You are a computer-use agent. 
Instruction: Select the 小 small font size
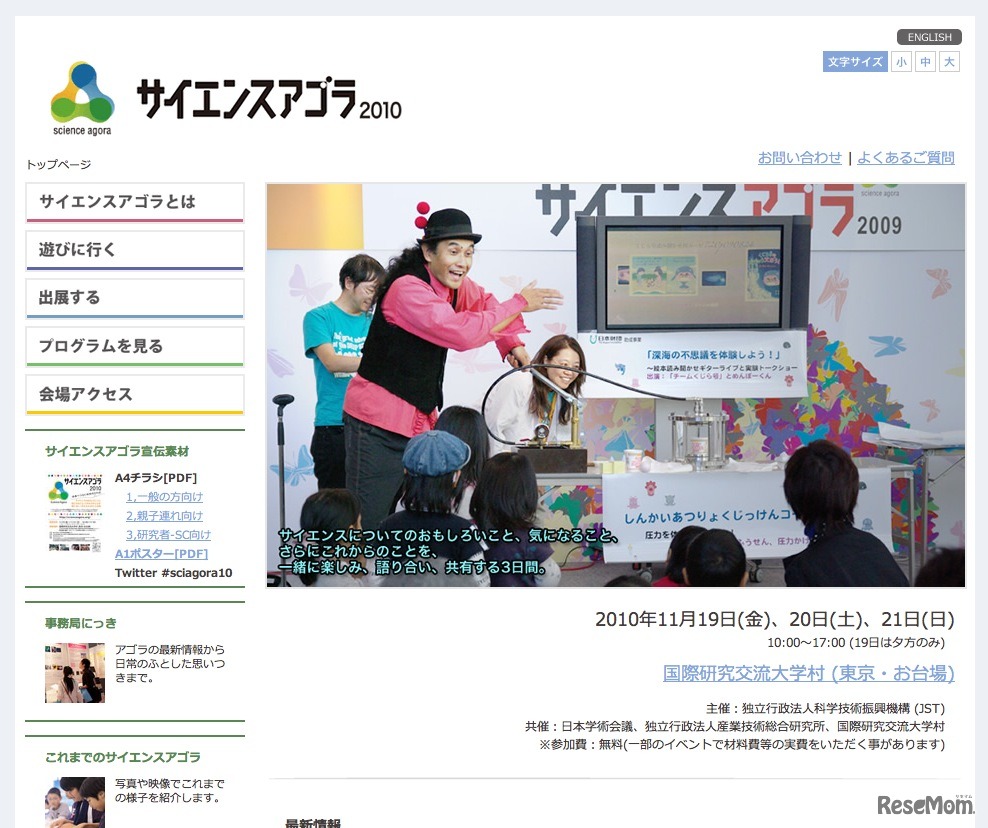pos(901,61)
